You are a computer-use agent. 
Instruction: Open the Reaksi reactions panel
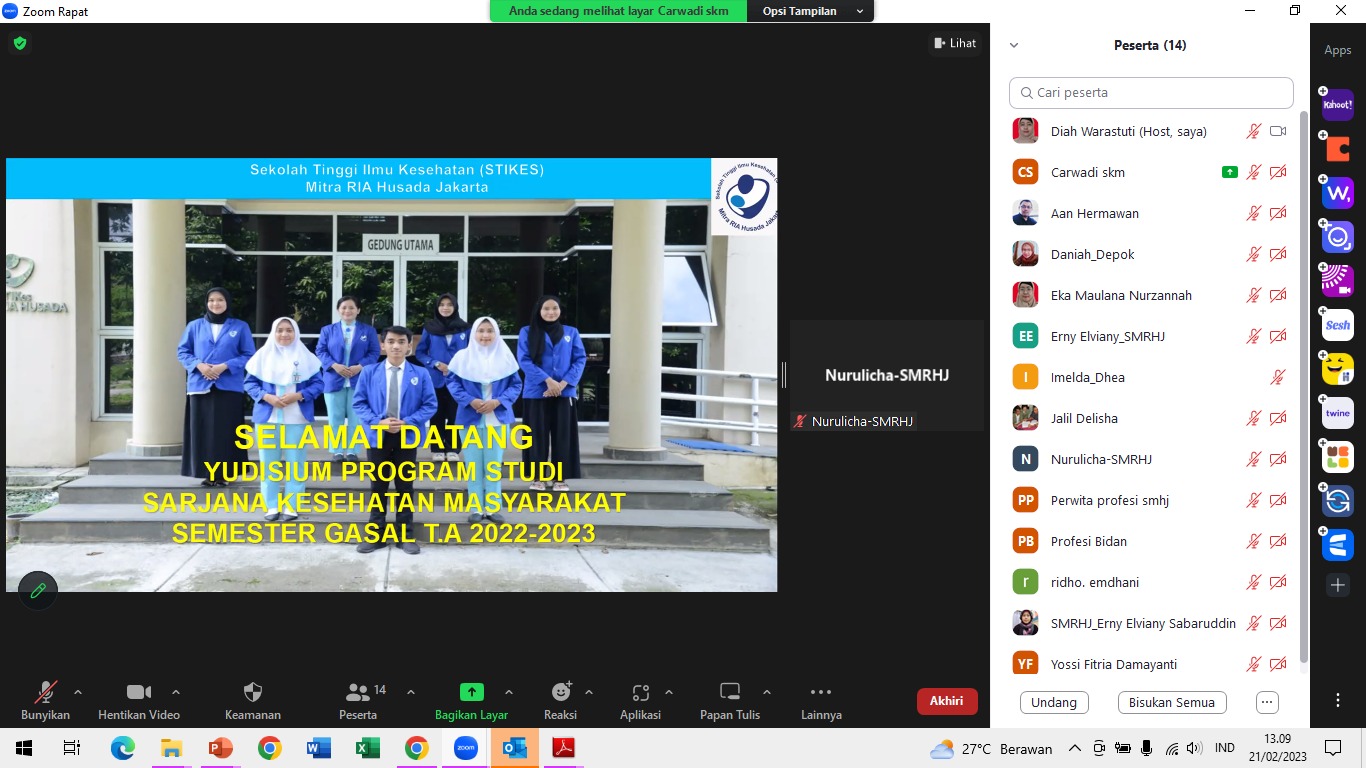[x=560, y=701]
